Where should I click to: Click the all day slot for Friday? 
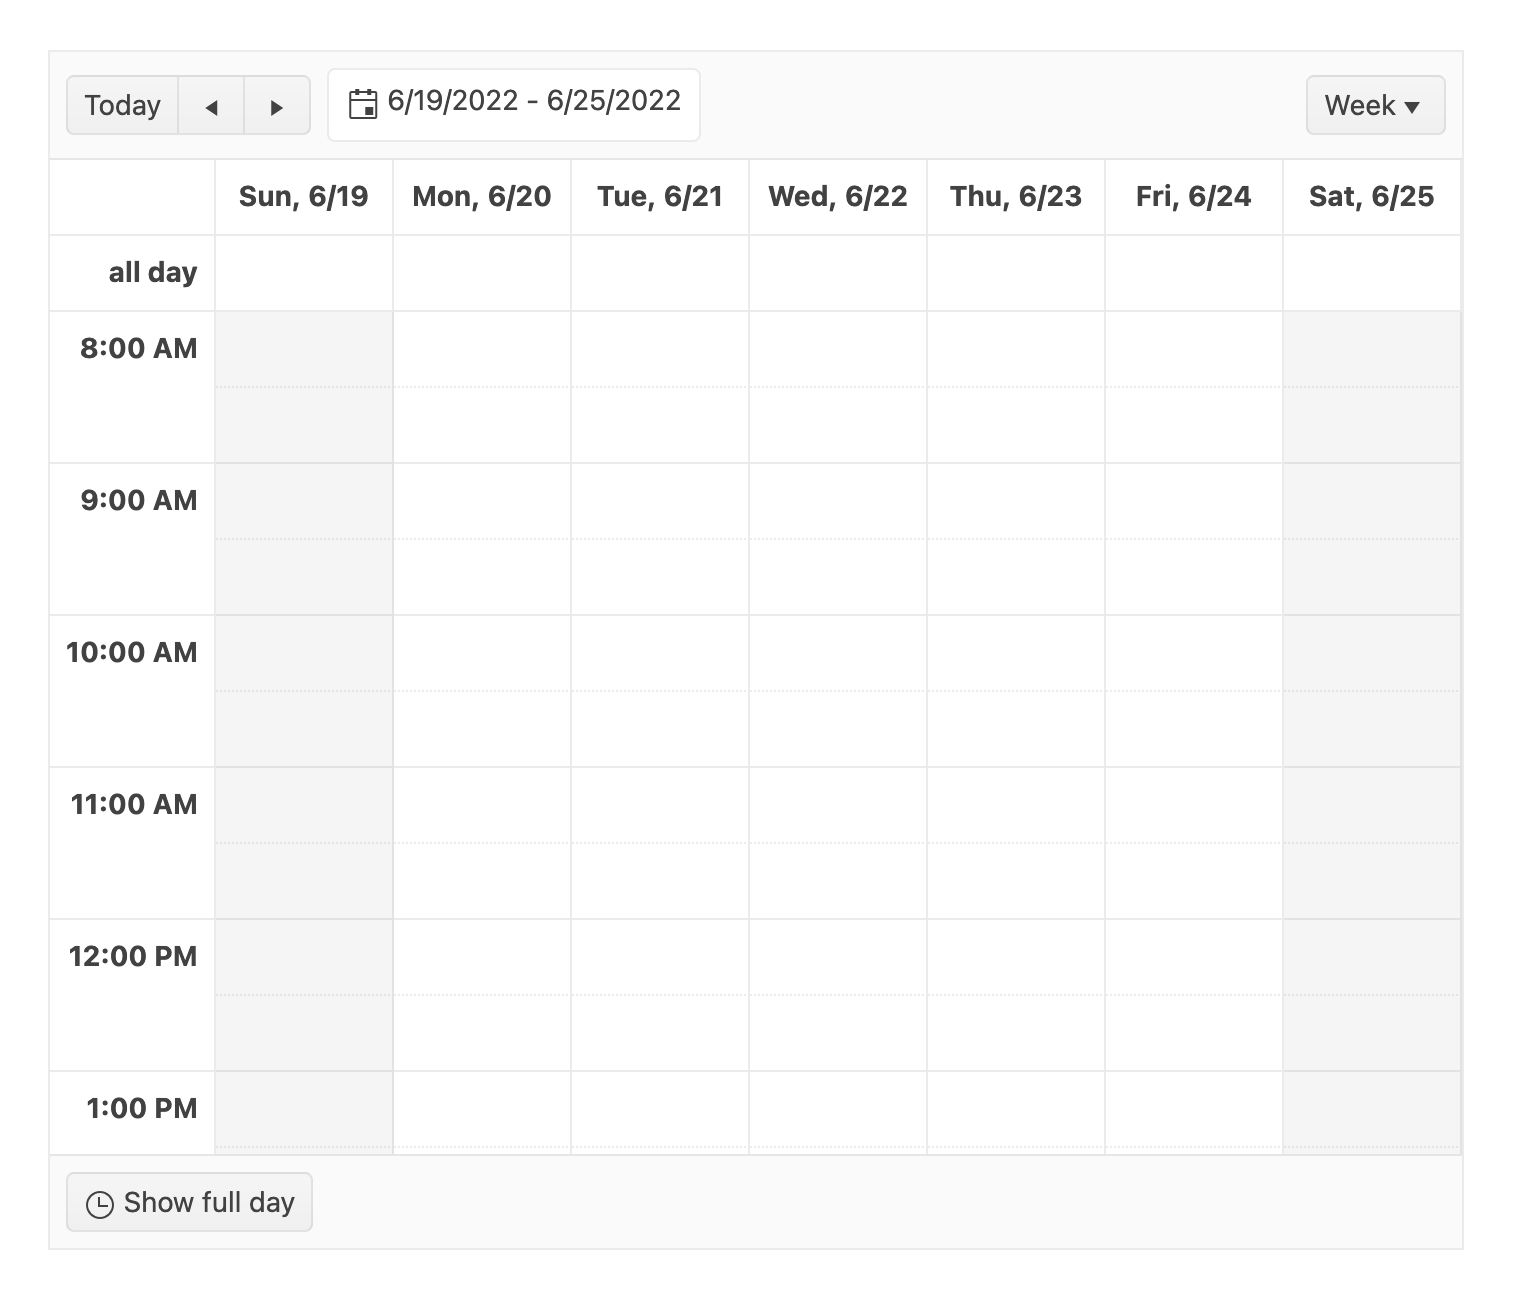(1194, 273)
